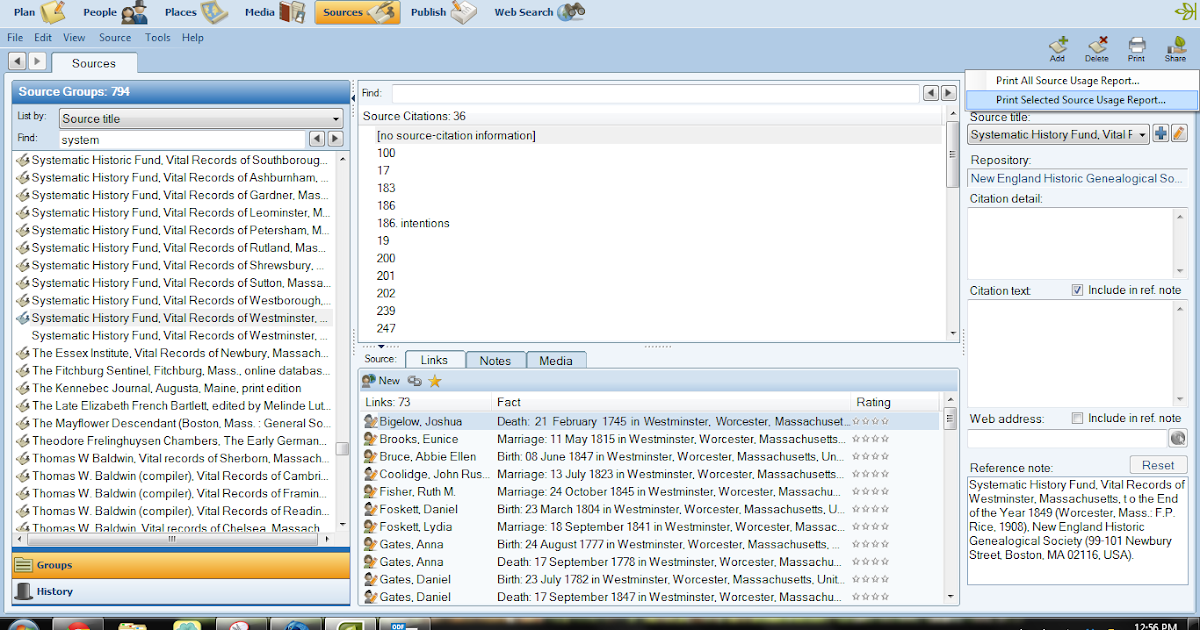1200x630 pixels.
Task: Open the Source menu
Action: point(115,38)
